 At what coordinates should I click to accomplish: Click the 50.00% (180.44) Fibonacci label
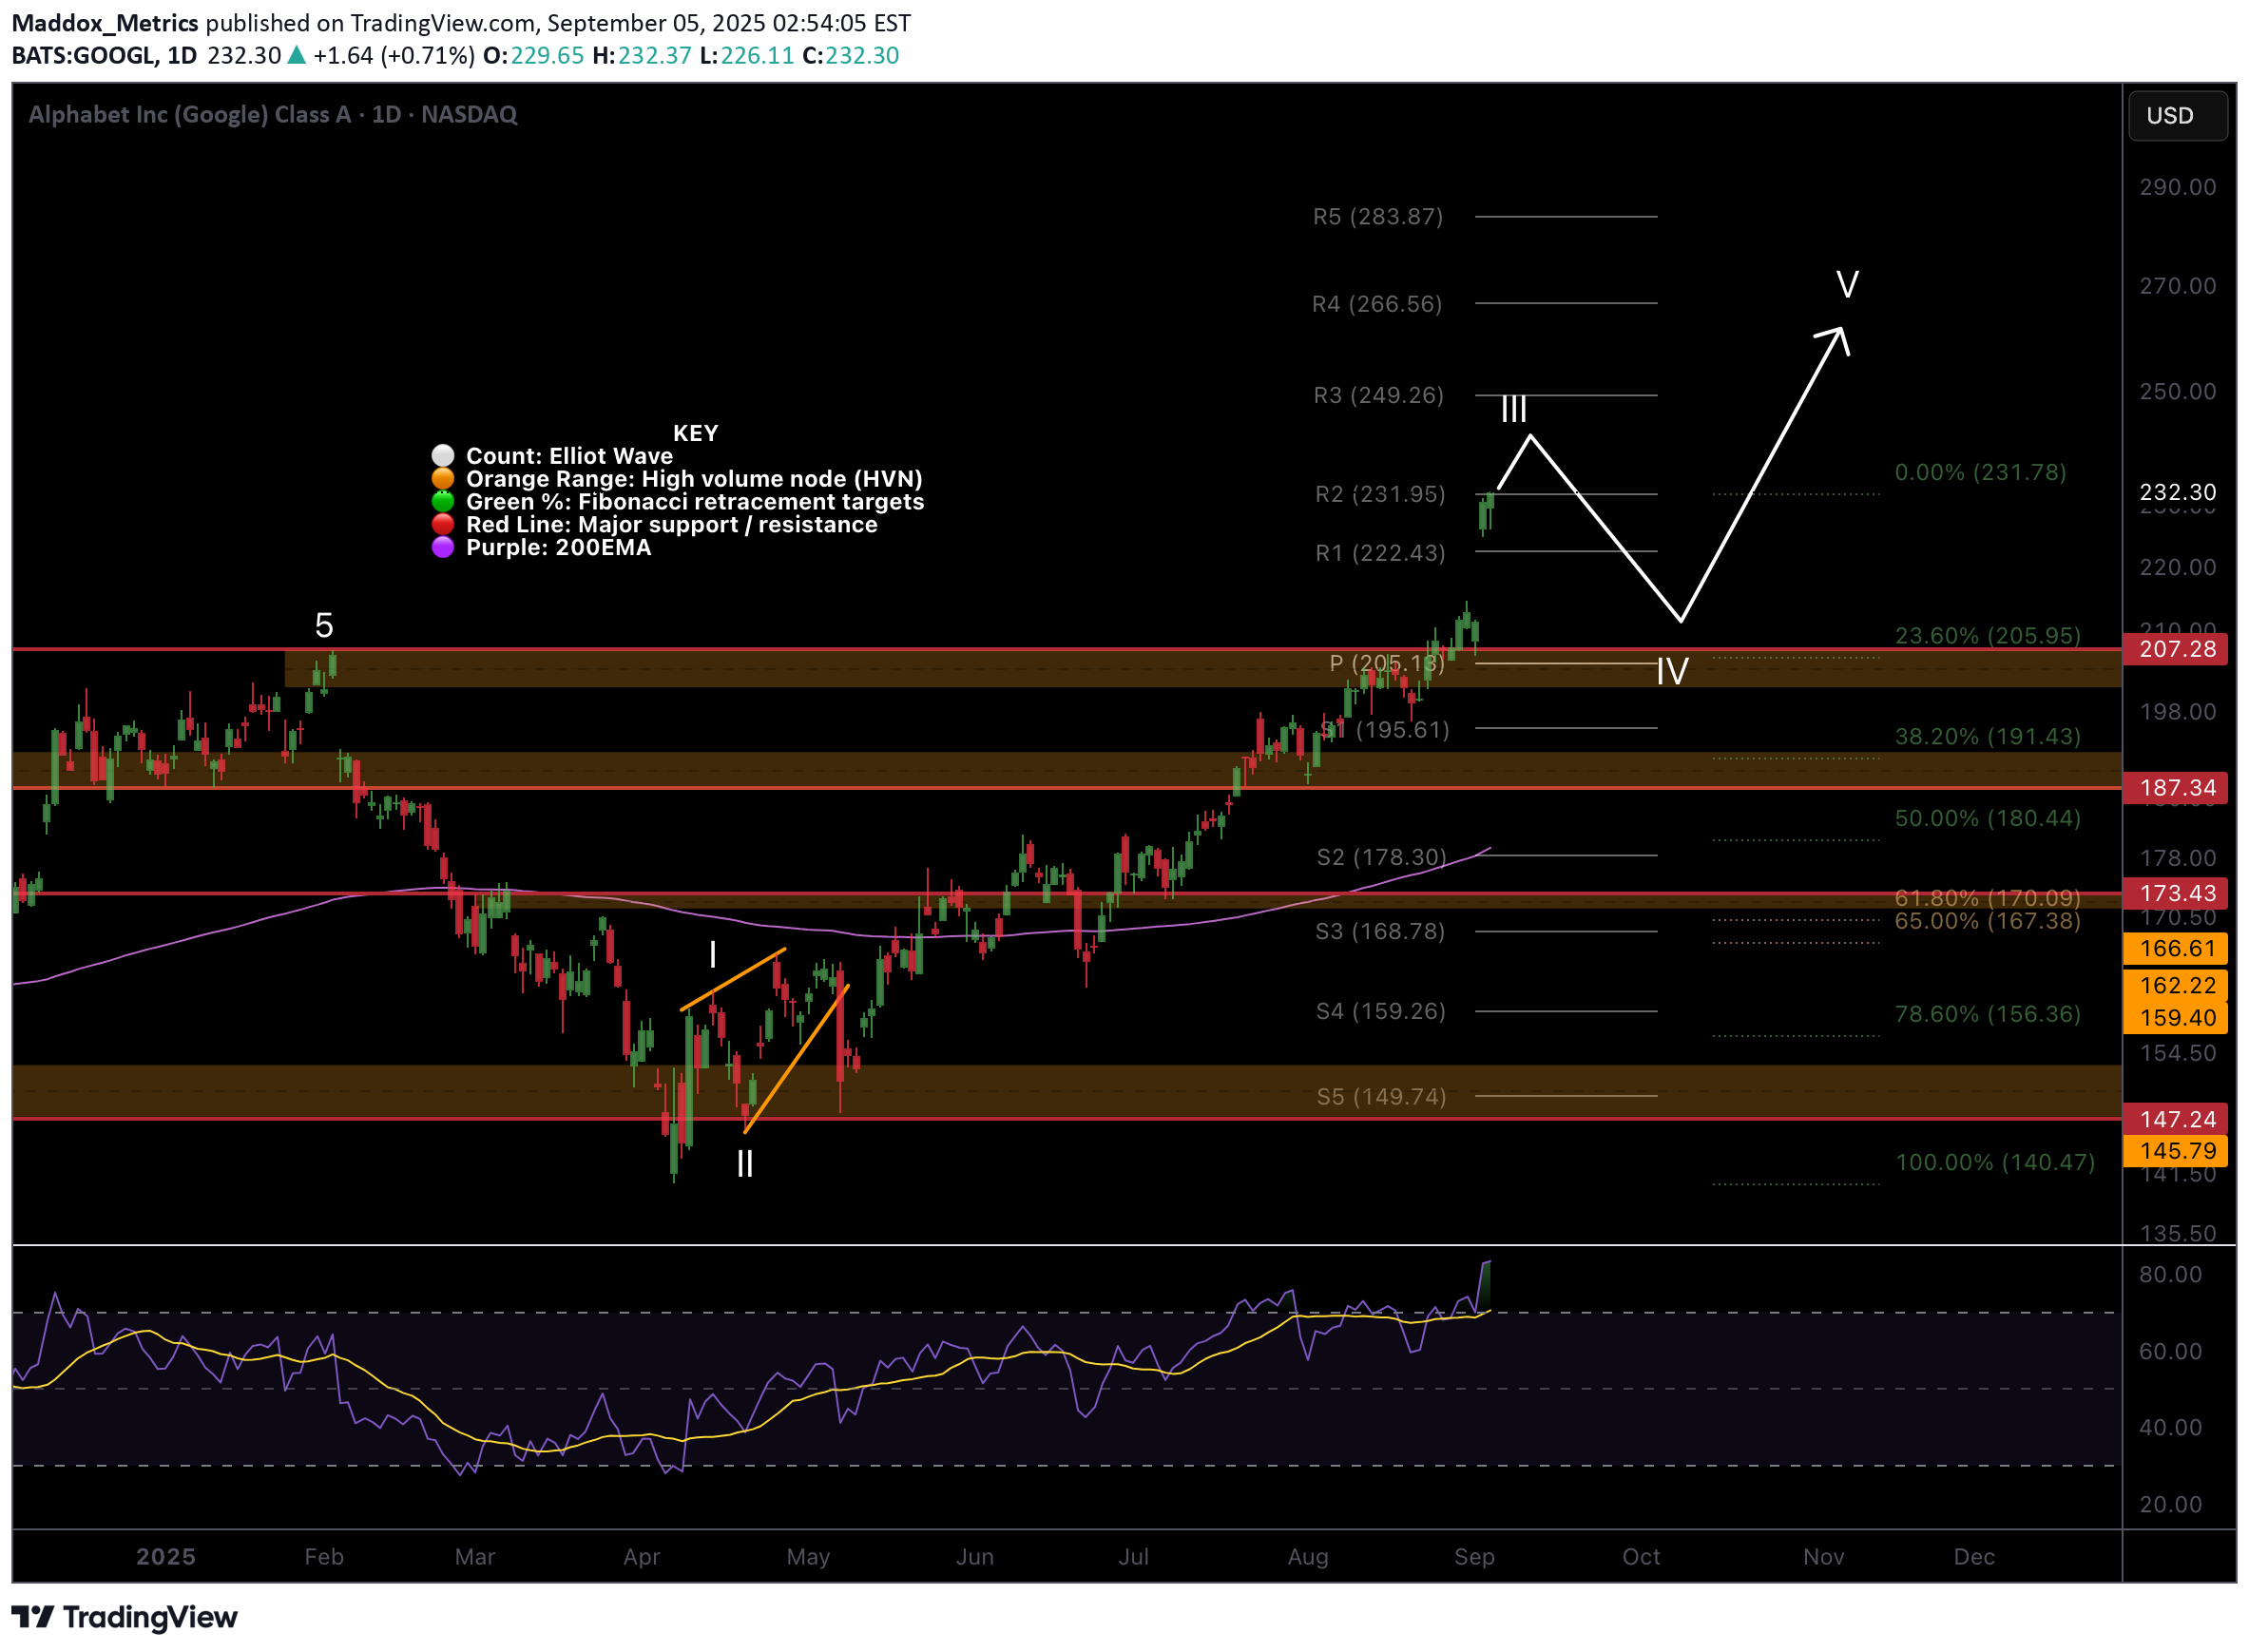1987,818
